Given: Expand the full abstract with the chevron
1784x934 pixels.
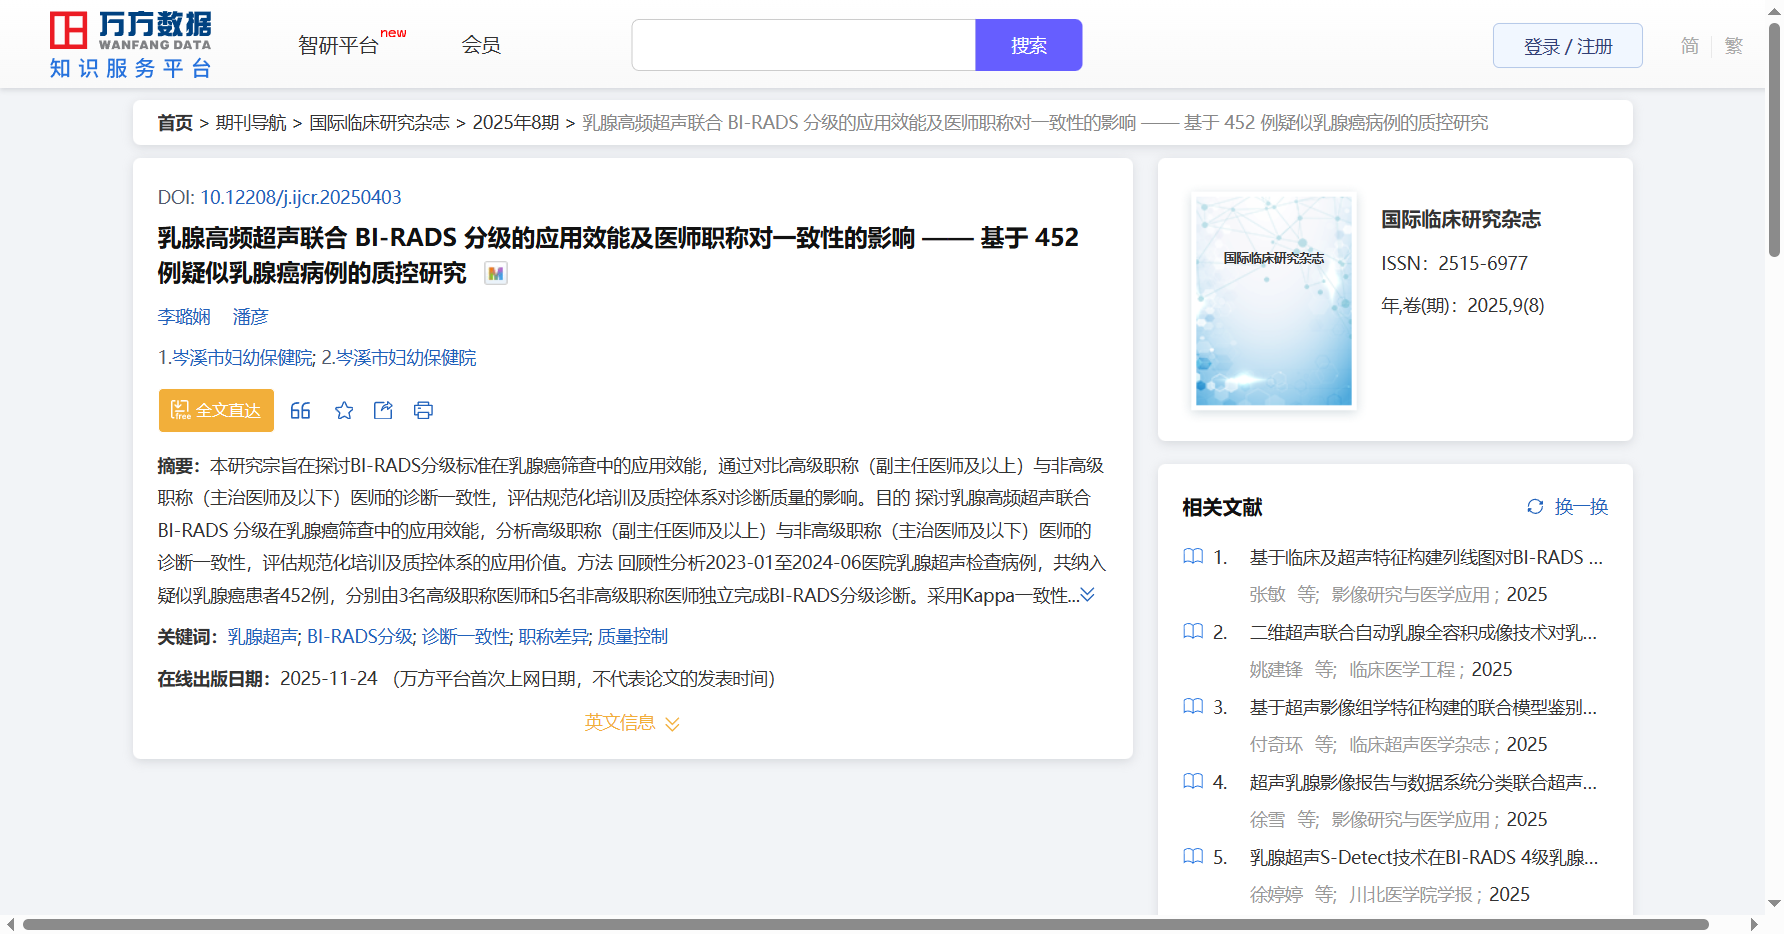Looking at the screenshot, I should [x=1088, y=595].
